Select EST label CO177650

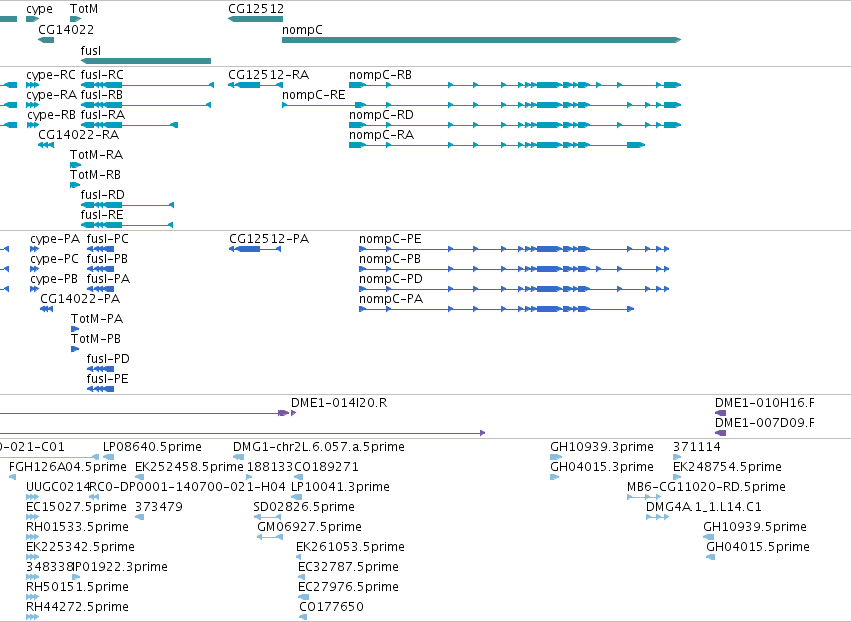click(x=331, y=607)
